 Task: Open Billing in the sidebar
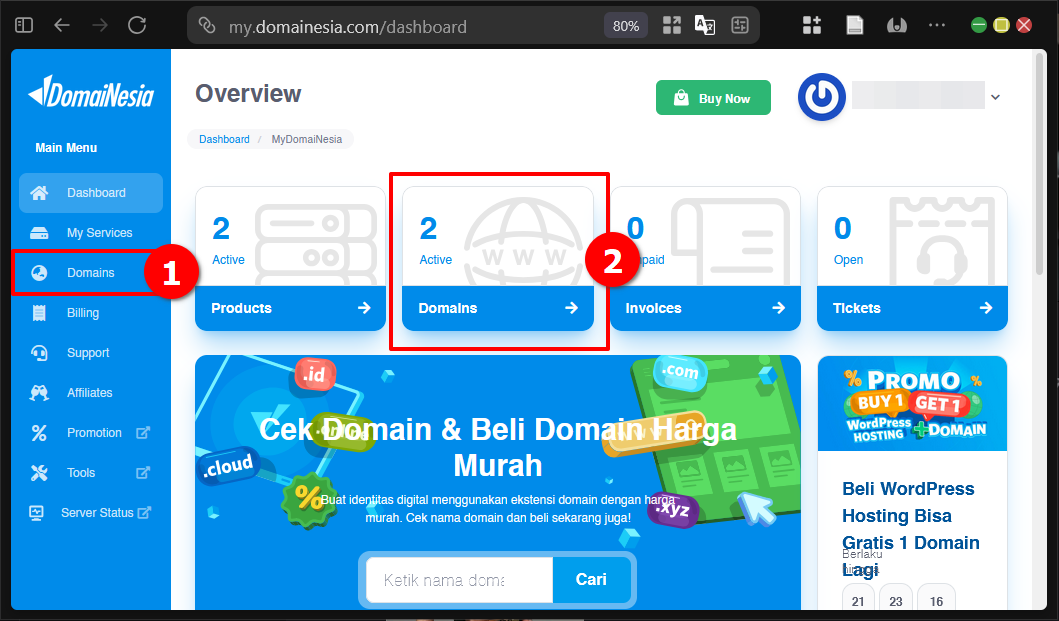tap(91, 312)
